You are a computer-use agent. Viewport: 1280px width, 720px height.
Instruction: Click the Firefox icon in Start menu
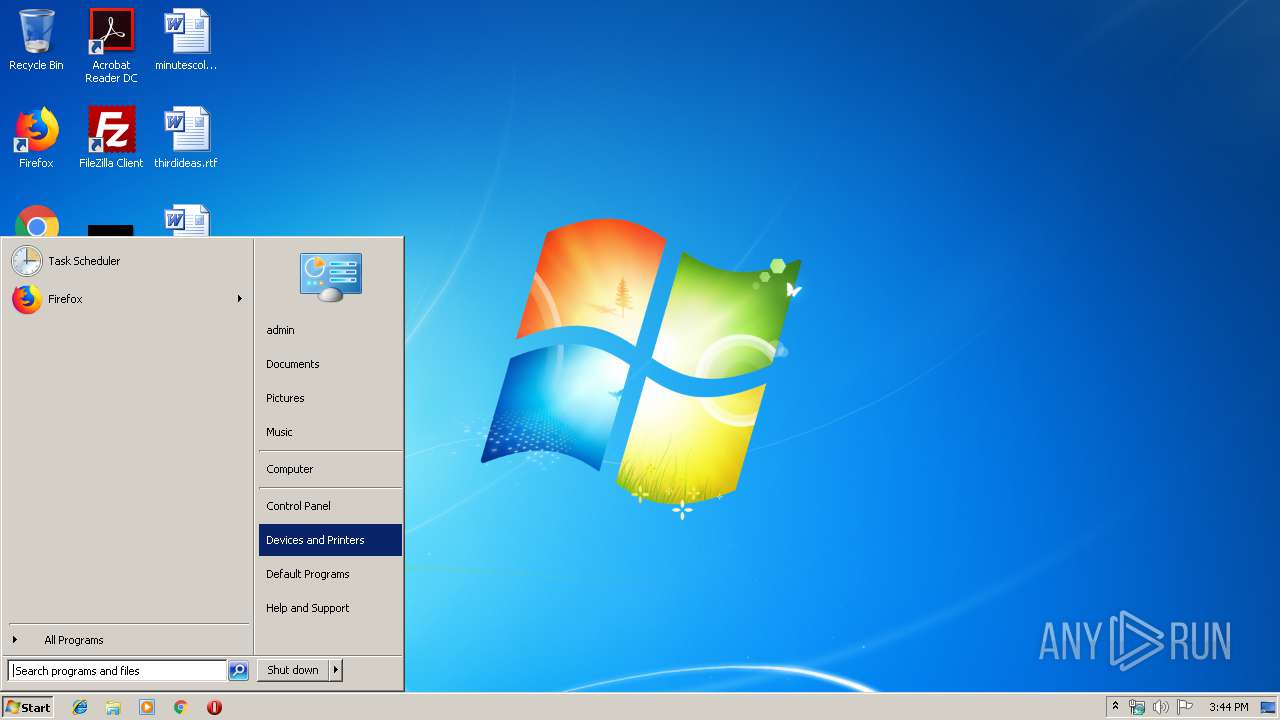coord(27,299)
